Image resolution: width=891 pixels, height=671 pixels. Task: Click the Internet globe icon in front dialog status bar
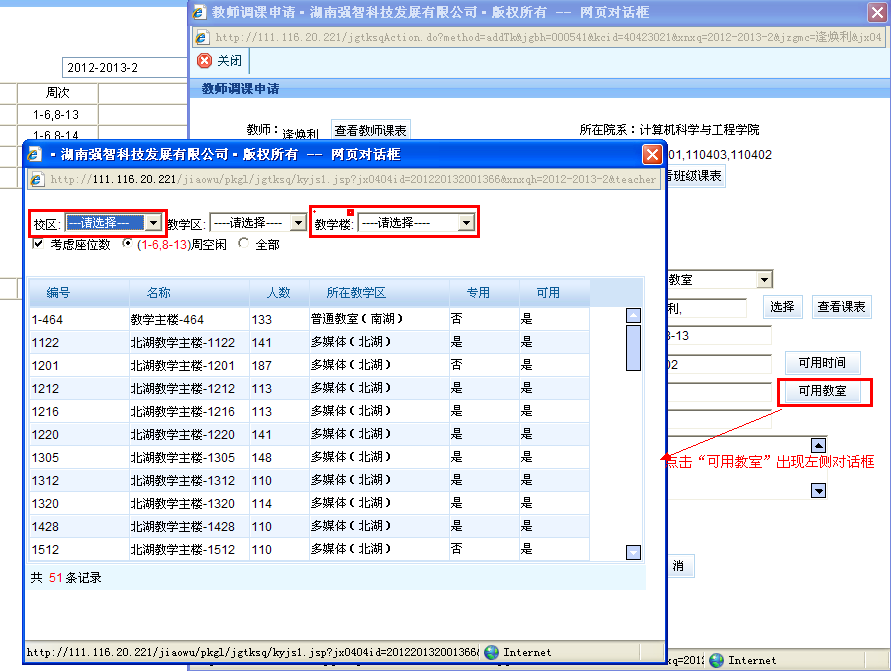tap(491, 652)
